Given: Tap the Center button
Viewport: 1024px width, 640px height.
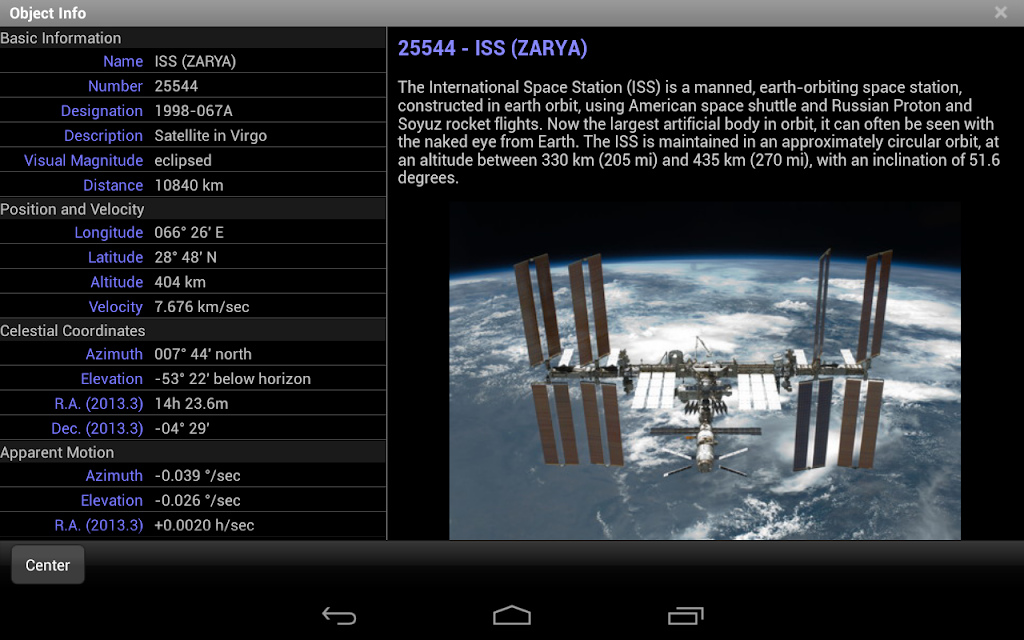Looking at the screenshot, I should [48, 565].
